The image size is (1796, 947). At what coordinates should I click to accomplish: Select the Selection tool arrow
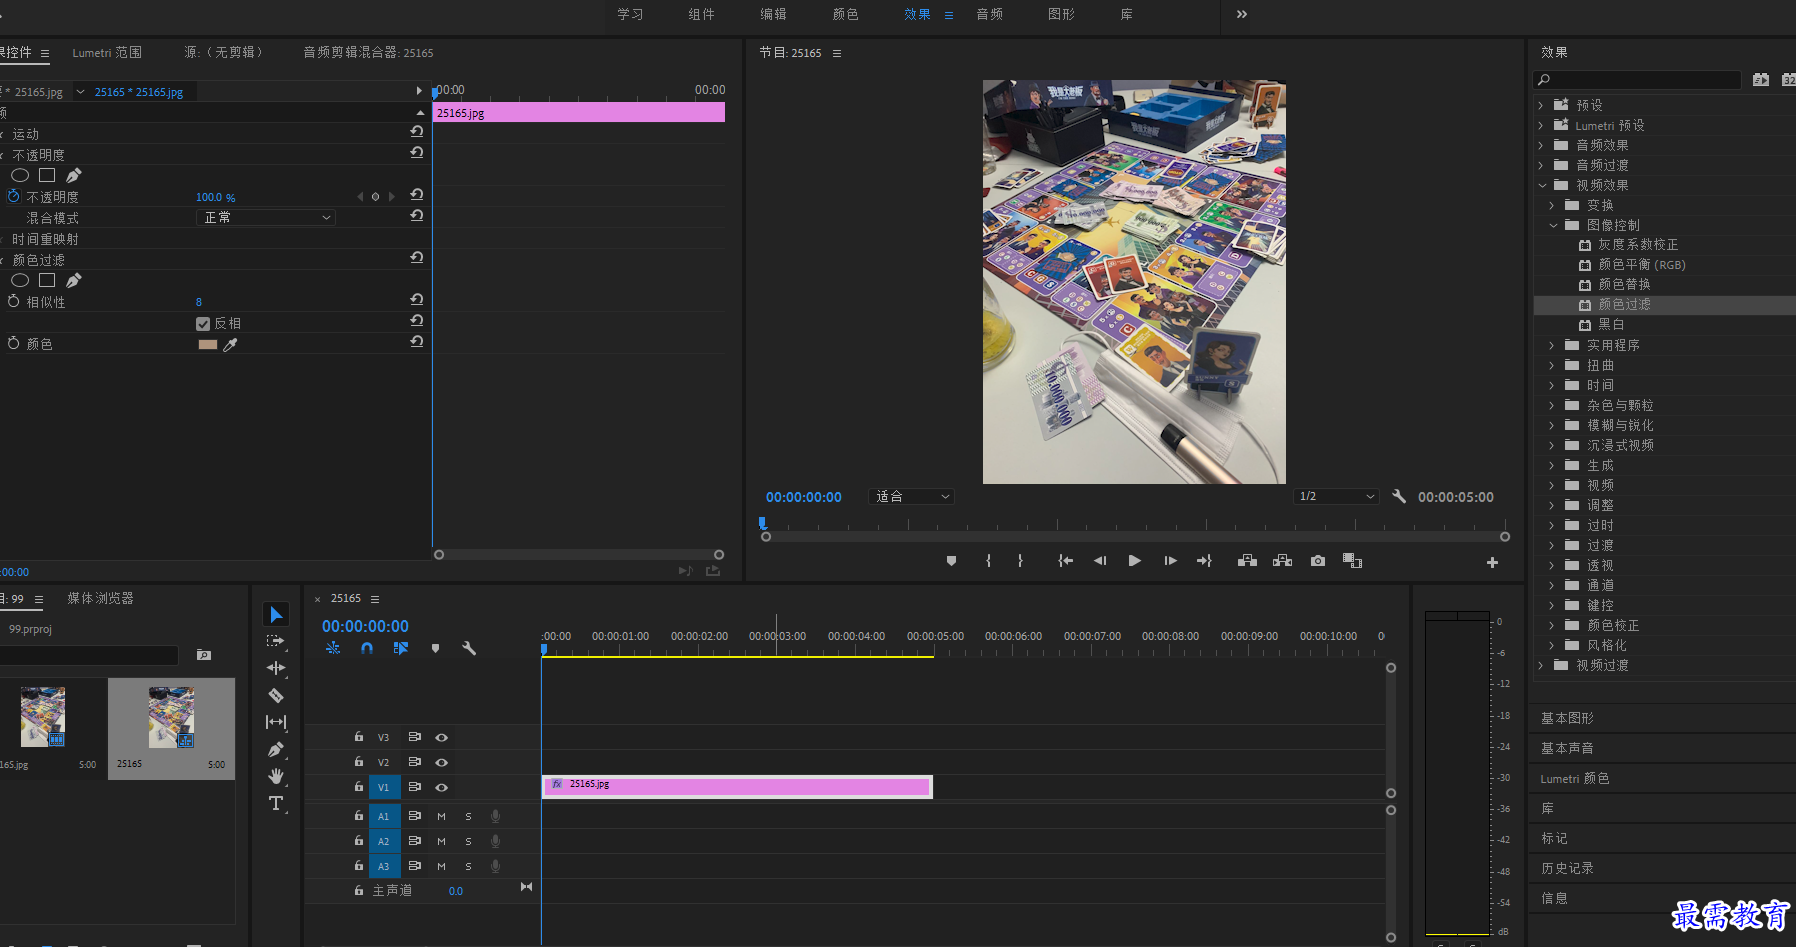pyautogui.click(x=276, y=614)
